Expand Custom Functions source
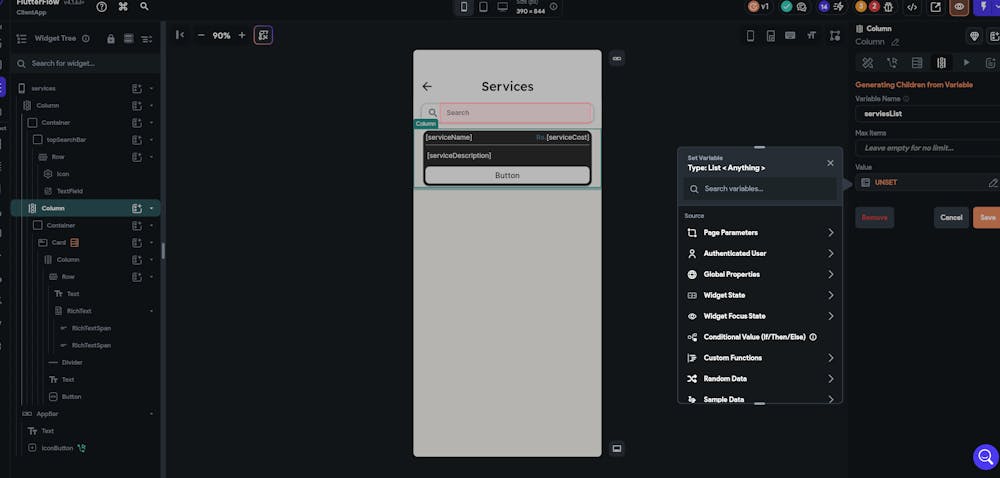This screenshot has width=1000, height=478. coord(760,358)
